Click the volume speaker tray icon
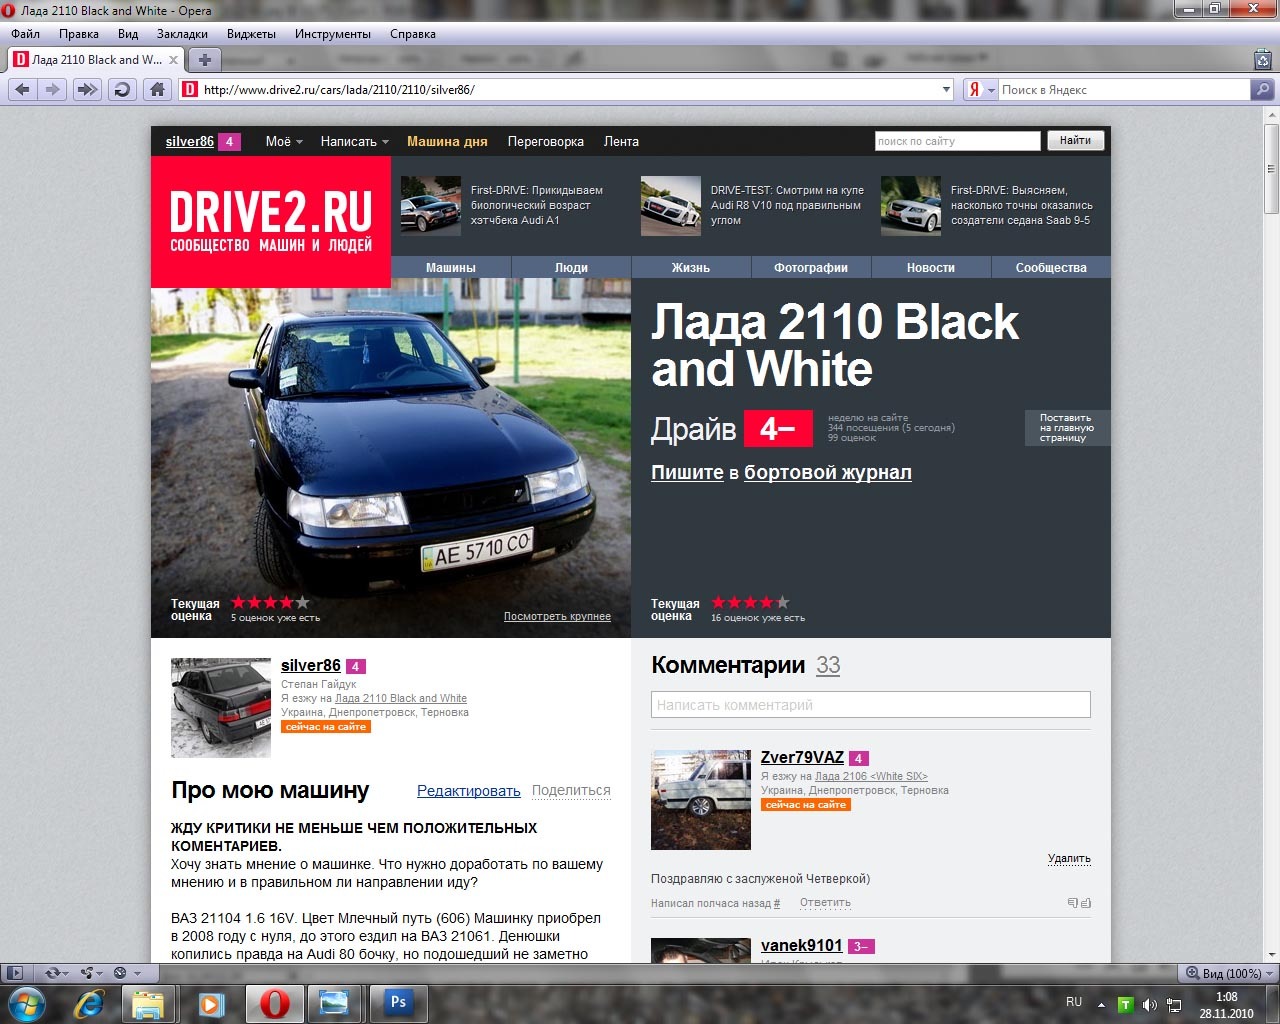 [x=1149, y=1005]
